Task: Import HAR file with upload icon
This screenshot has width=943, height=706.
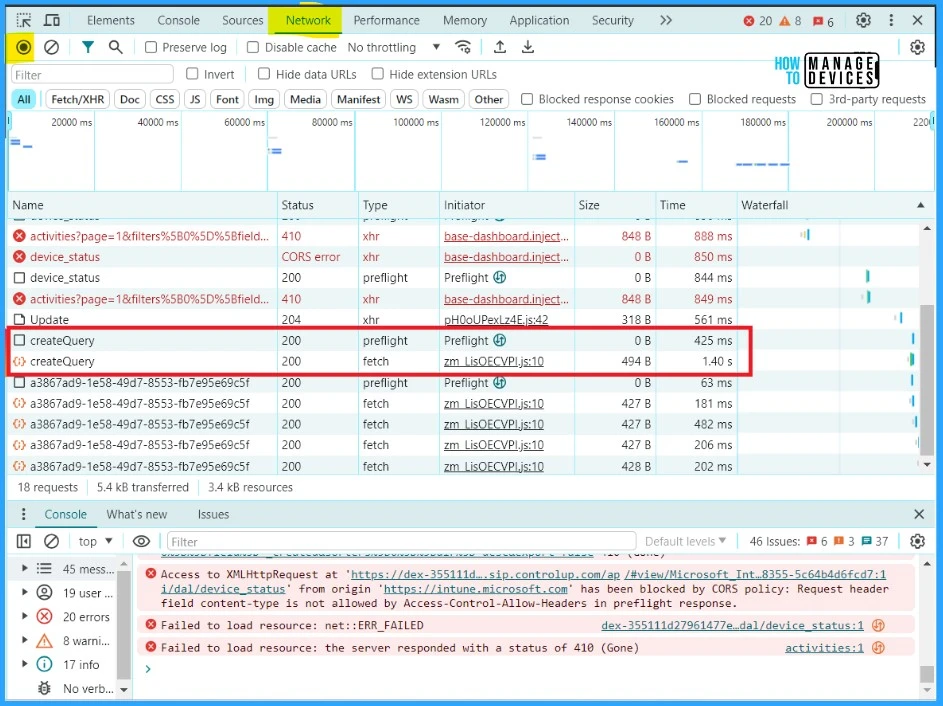Action: pyautogui.click(x=500, y=47)
